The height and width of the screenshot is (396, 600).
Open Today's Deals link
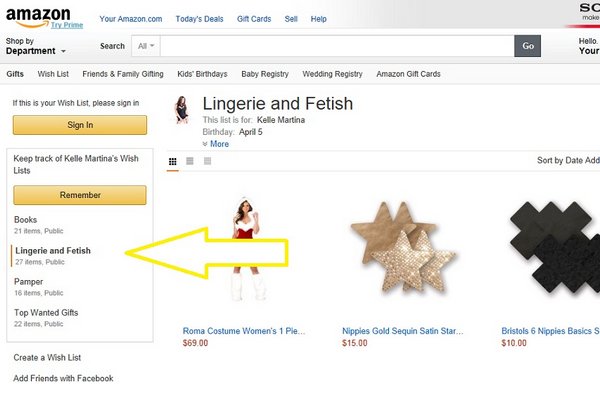pyautogui.click(x=199, y=19)
